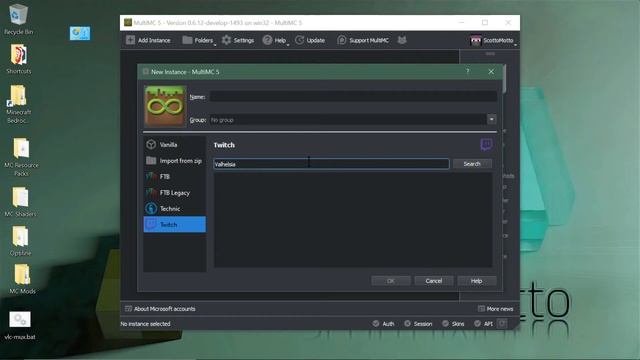Expand the Group combo box arrow
Screen dimensions: 640x360
coord(491,119)
